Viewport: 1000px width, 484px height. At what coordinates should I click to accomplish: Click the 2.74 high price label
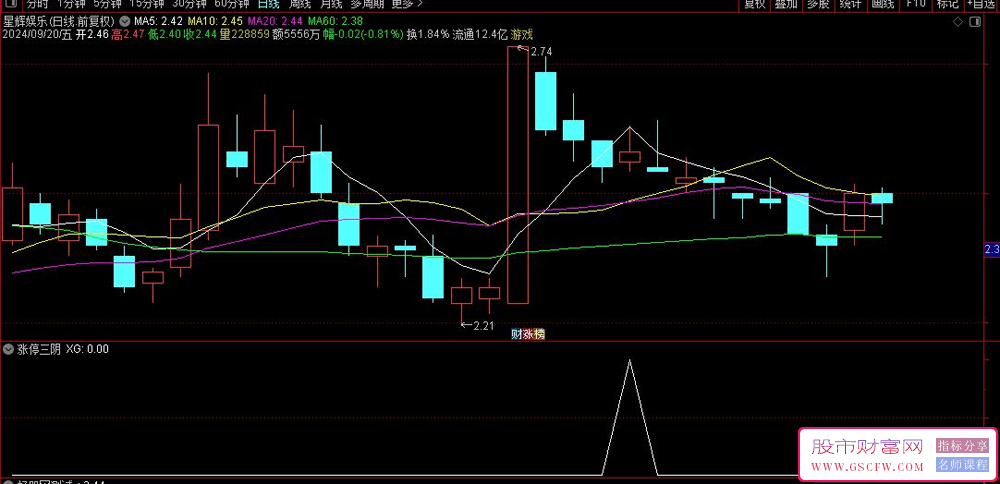coord(540,51)
